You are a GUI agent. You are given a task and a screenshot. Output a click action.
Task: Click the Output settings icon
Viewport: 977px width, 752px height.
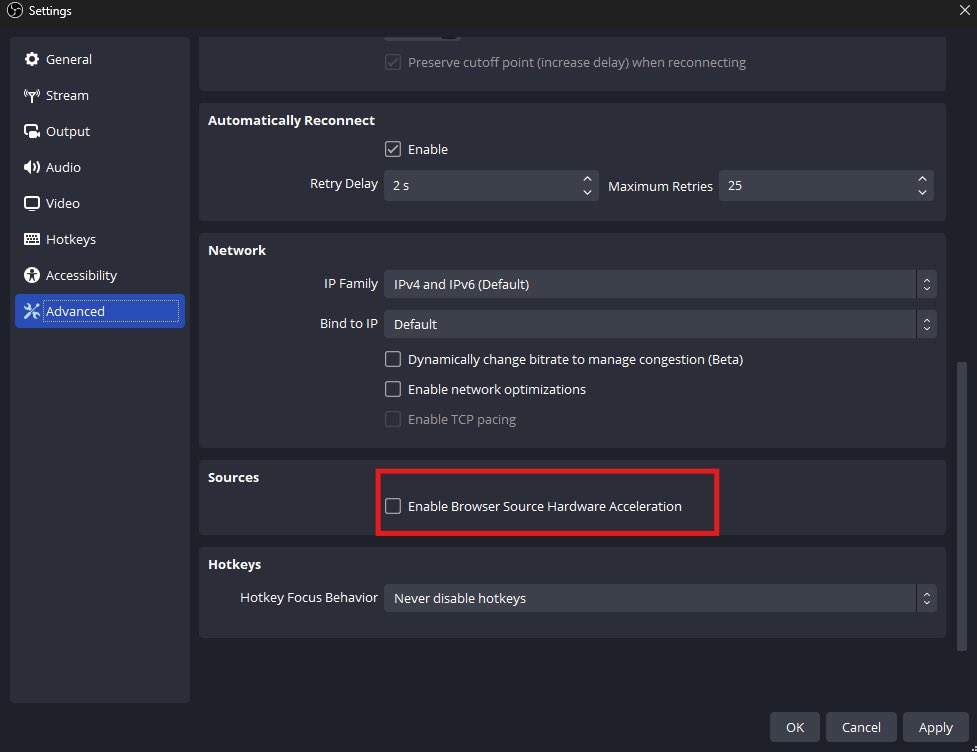click(x=32, y=131)
